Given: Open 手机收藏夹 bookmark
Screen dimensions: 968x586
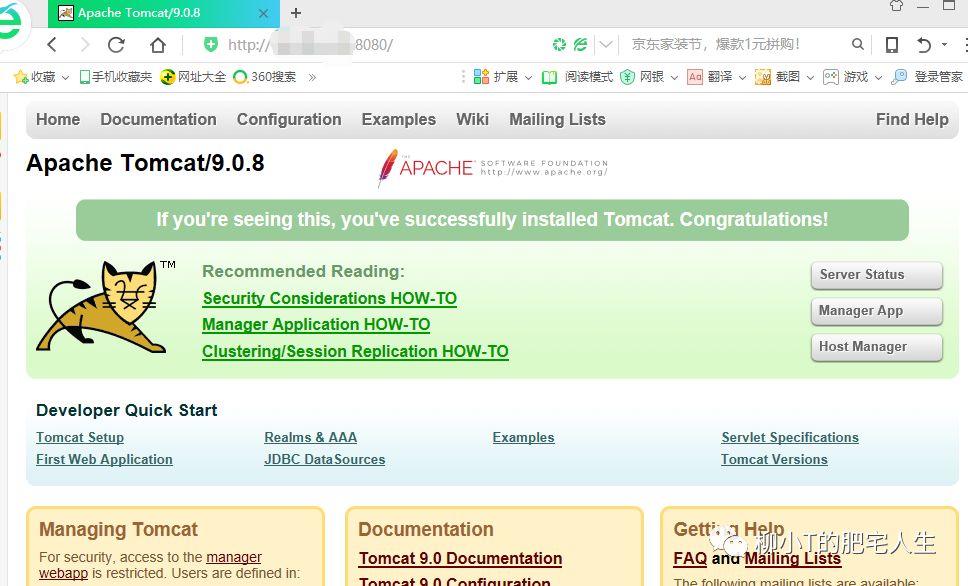Looking at the screenshot, I should (115, 77).
